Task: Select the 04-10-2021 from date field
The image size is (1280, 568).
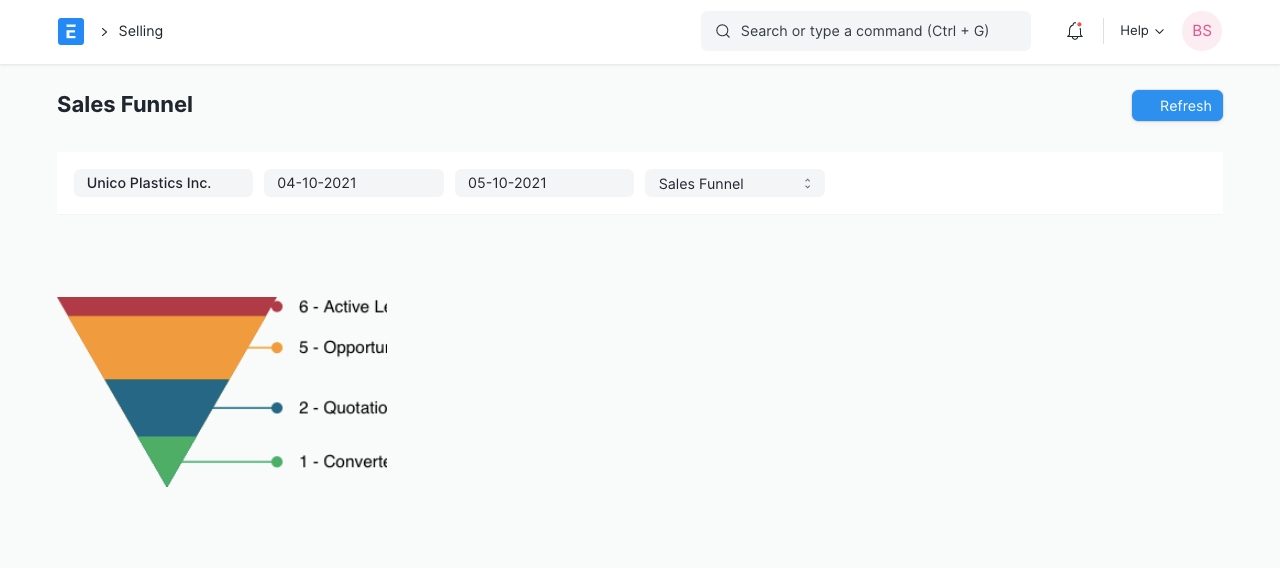Action: (x=353, y=183)
